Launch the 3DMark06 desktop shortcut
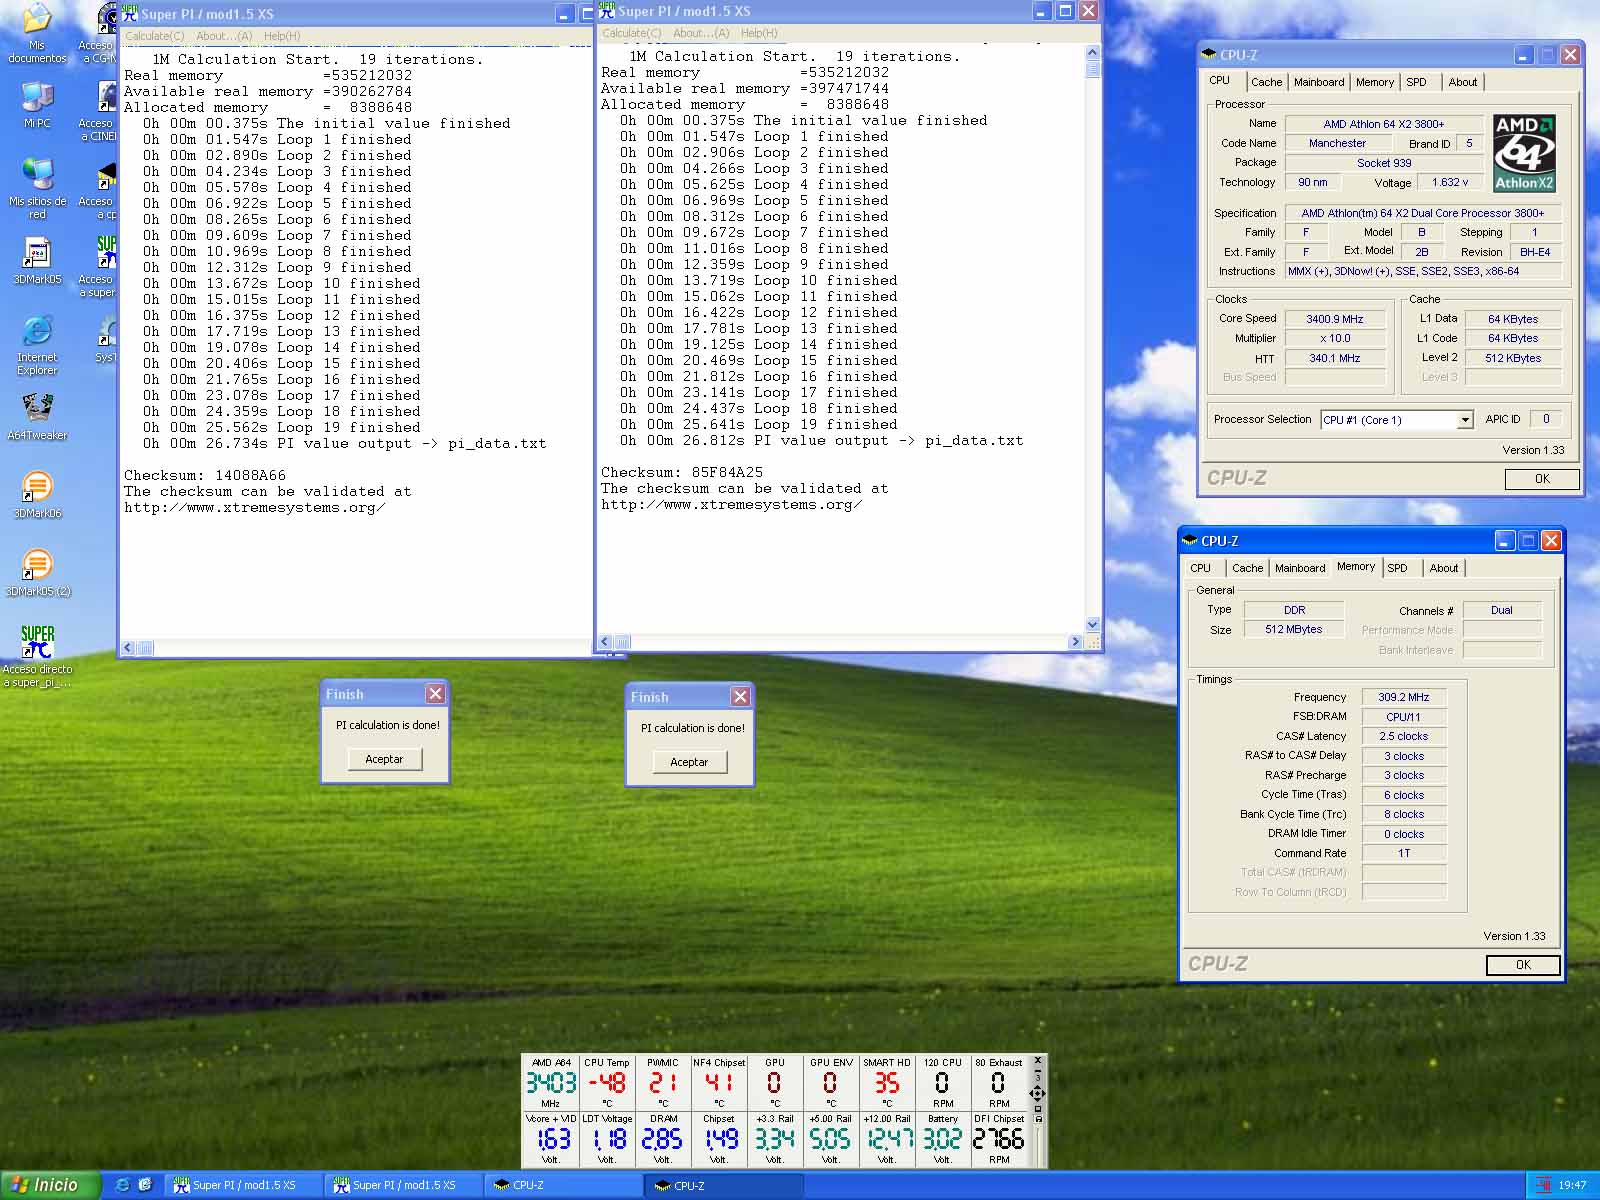Viewport: 1600px width, 1200px height. tap(37, 495)
